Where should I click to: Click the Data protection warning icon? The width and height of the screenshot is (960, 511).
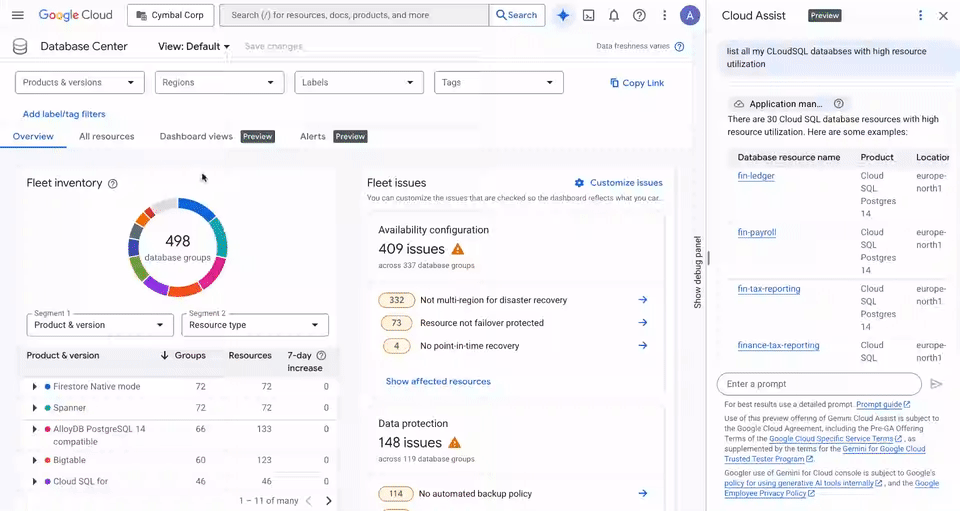(454, 442)
